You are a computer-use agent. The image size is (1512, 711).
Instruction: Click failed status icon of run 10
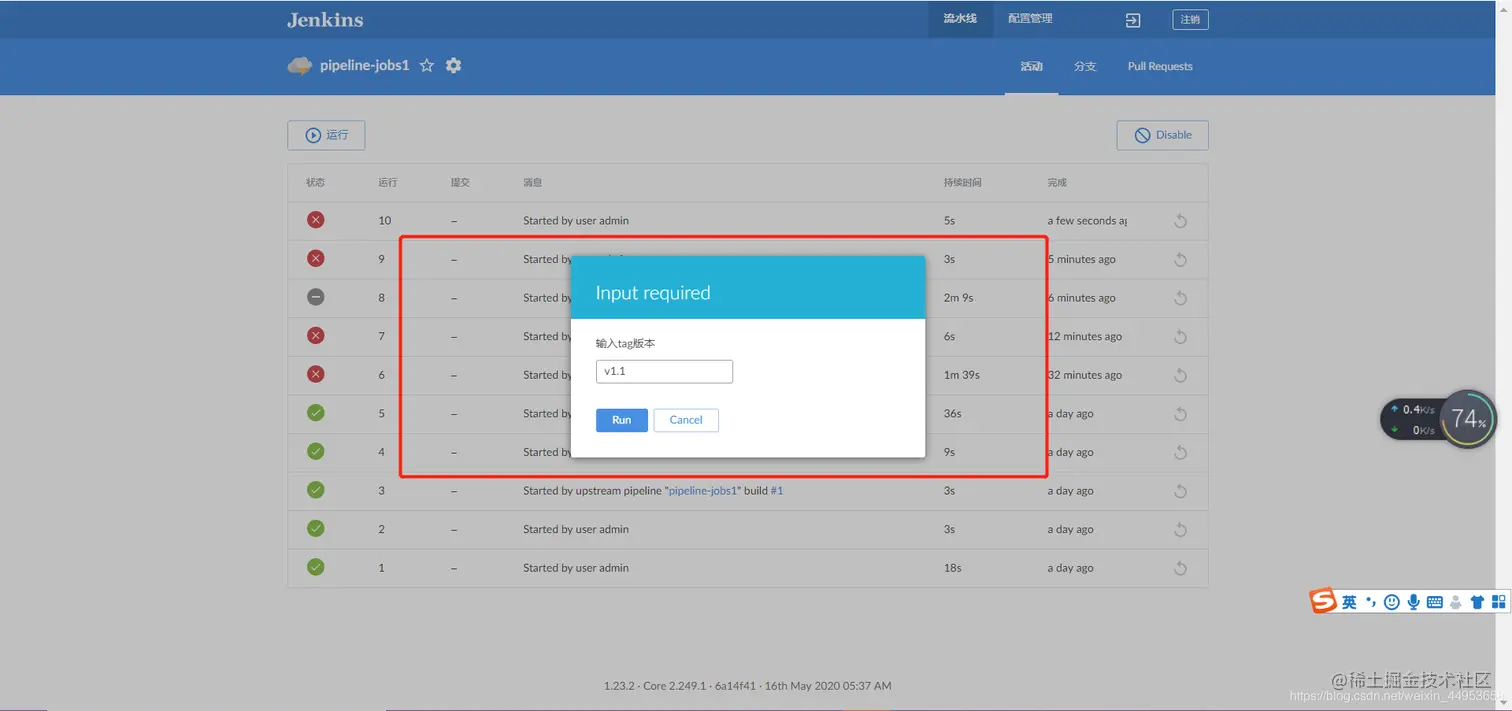pyautogui.click(x=316, y=220)
